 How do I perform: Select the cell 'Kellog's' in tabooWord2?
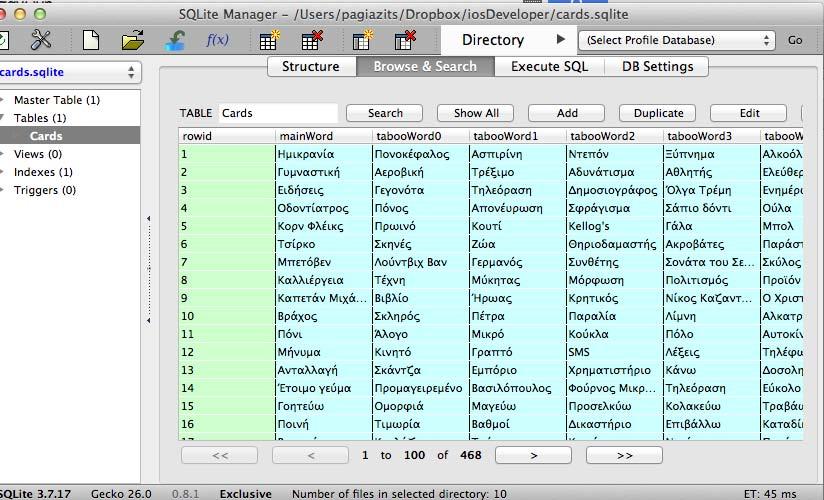[x=615, y=226]
